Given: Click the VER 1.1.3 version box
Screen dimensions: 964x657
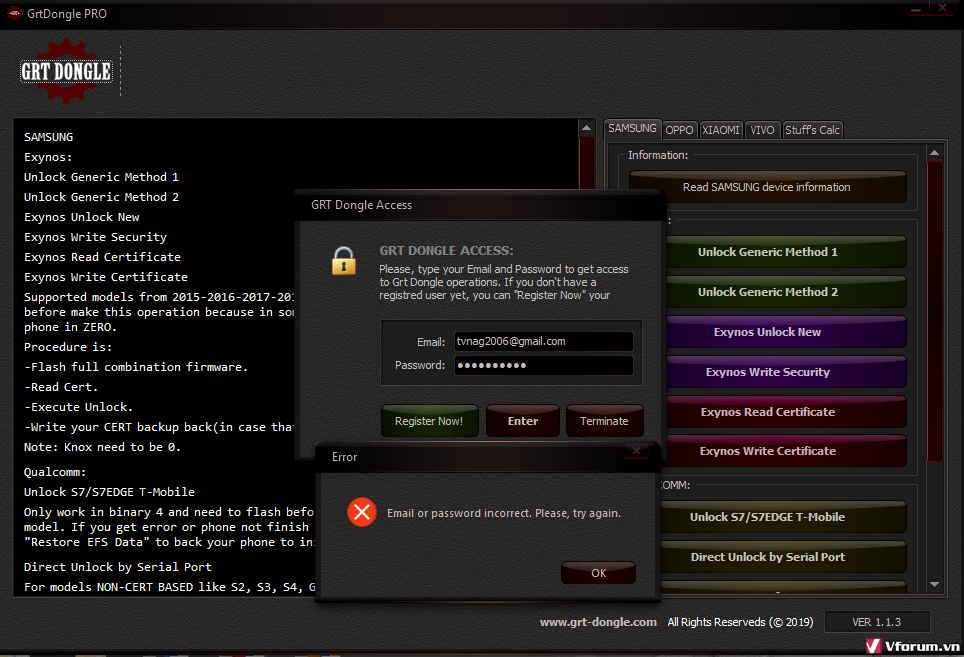Looking at the screenshot, I should tap(877, 622).
